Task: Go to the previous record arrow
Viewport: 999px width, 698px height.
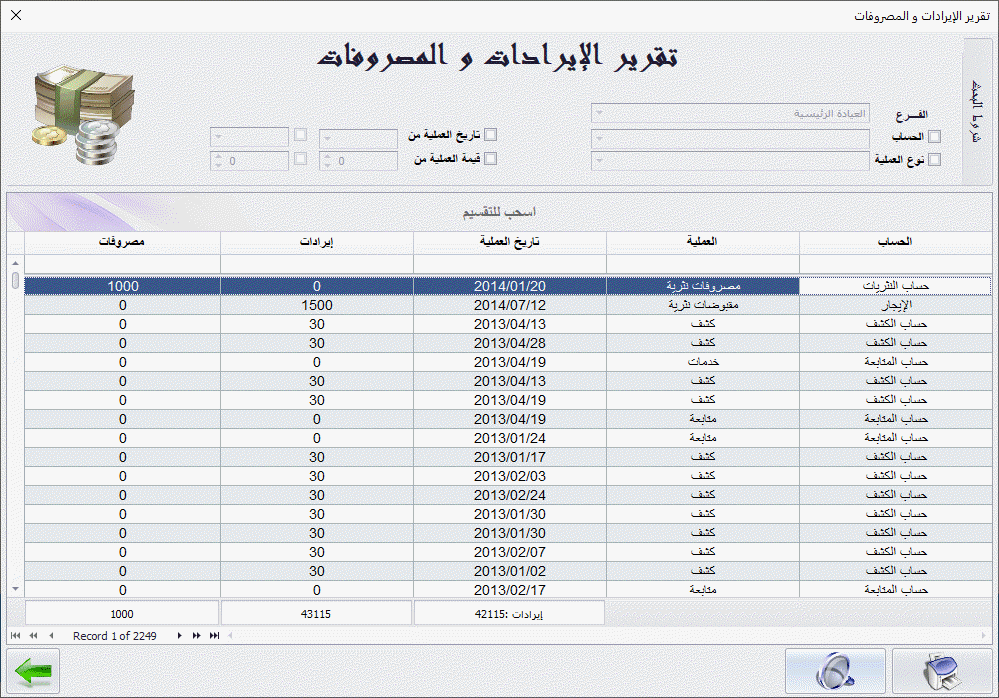Action: pyautogui.click(x=52, y=635)
